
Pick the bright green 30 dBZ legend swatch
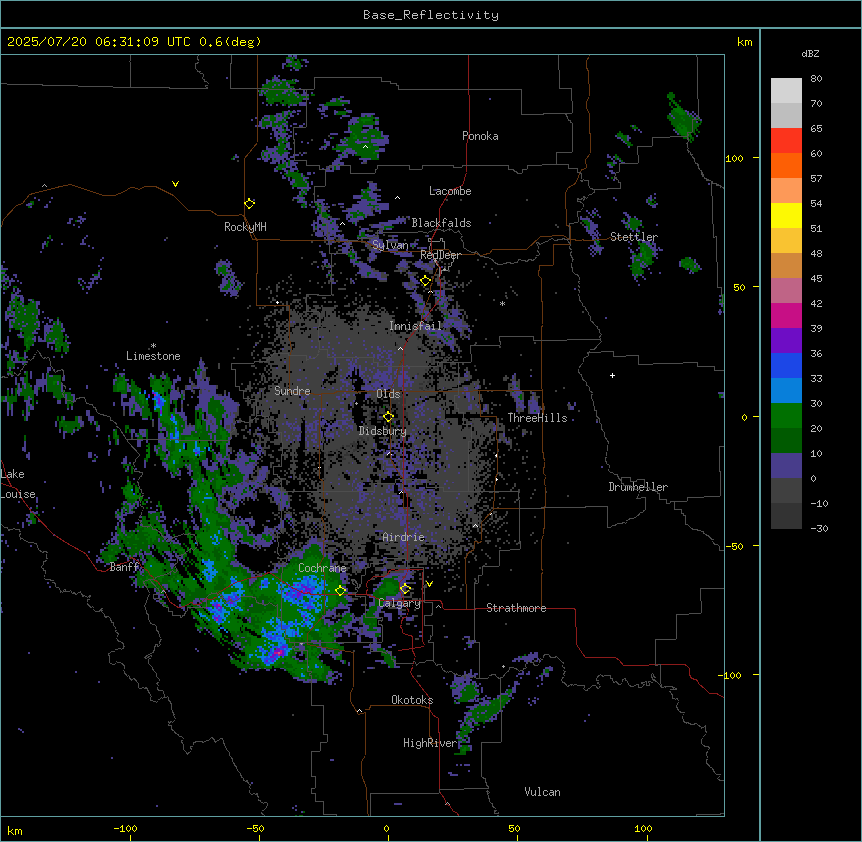[x=786, y=416]
